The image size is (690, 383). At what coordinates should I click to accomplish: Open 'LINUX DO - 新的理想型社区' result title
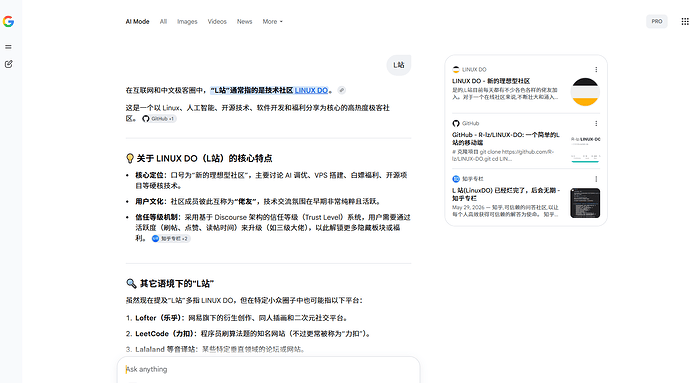tap(491, 81)
